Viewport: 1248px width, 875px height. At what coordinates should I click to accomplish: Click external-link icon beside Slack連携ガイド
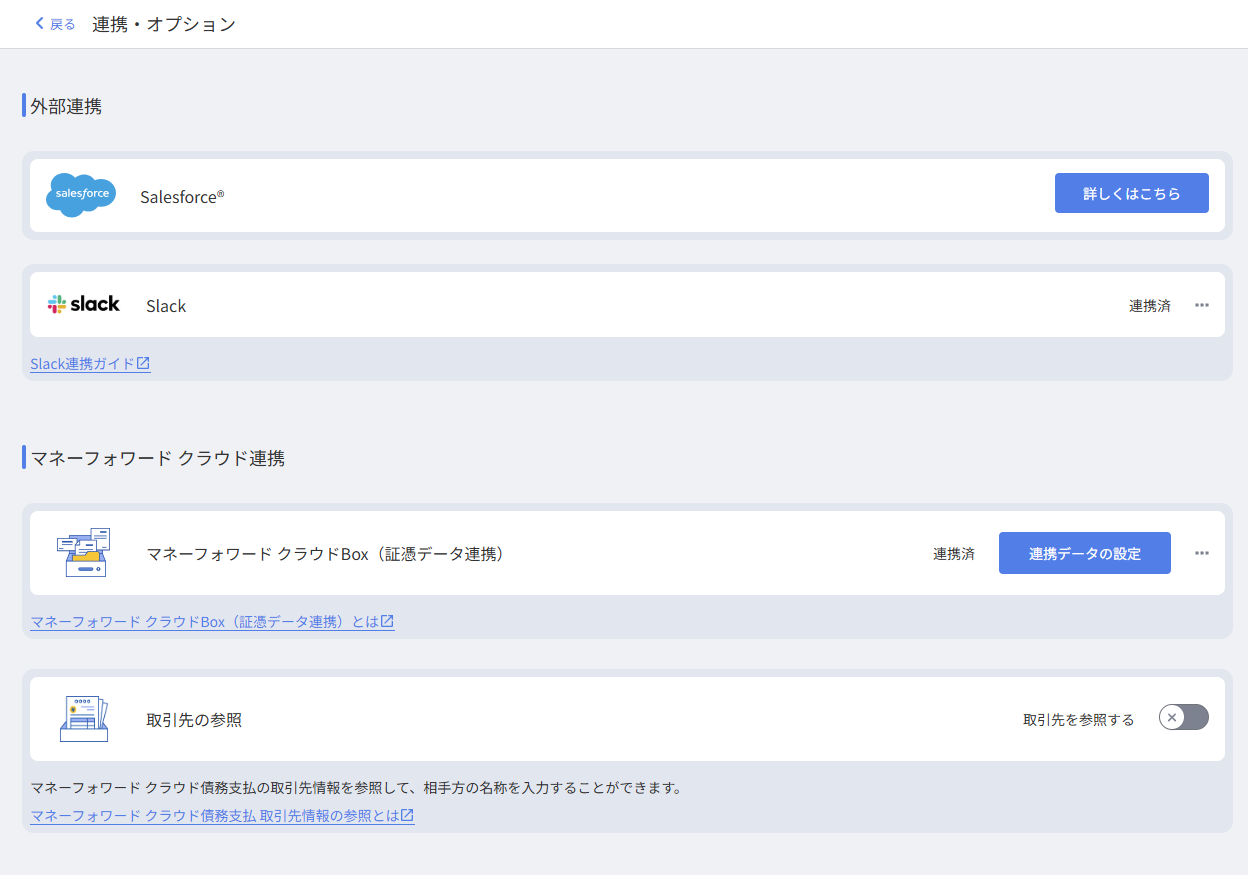pyautogui.click(x=143, y=364)
